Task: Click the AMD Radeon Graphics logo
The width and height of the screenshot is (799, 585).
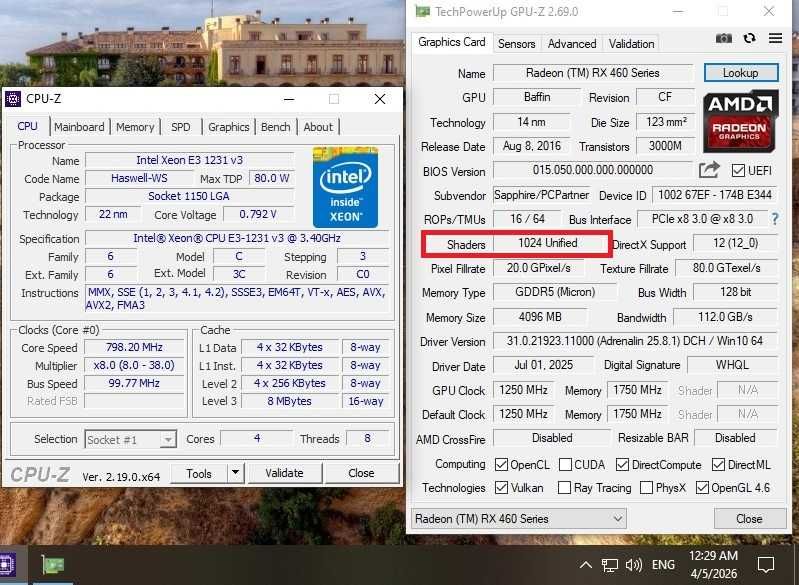Action: tap(740, 121)
